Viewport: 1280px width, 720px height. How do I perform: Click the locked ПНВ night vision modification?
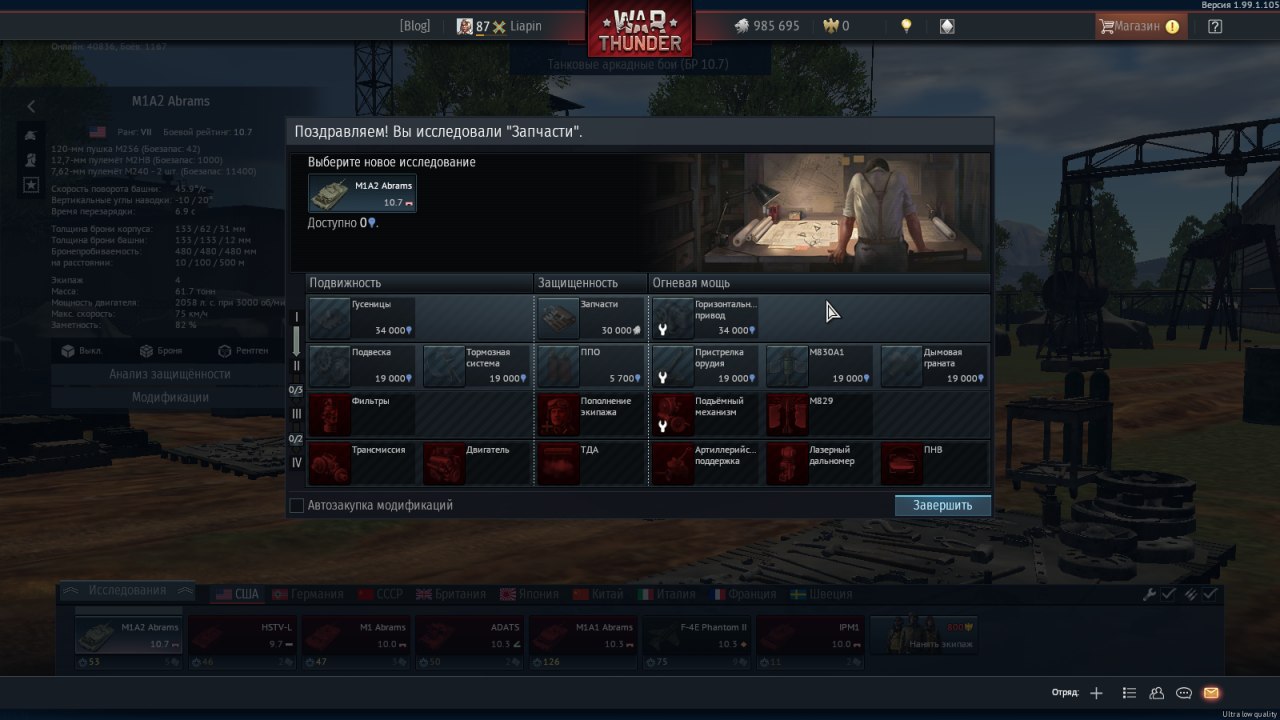(934, 463)
